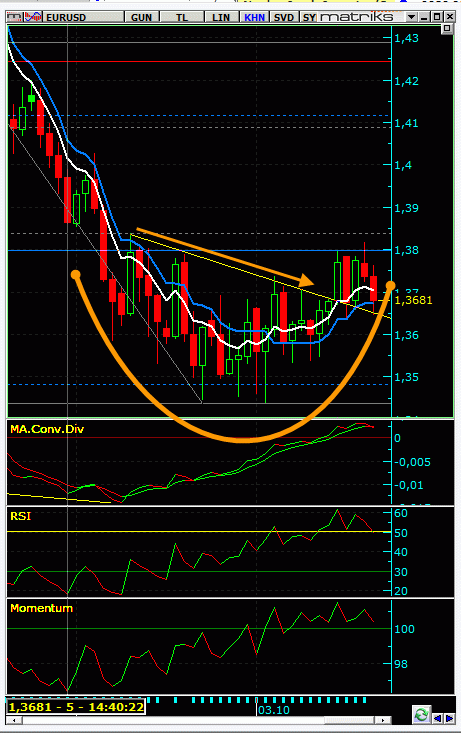This screenshot has height=733, width=461.
Task: Click the RSI indicator label
Action: [21, 516]
